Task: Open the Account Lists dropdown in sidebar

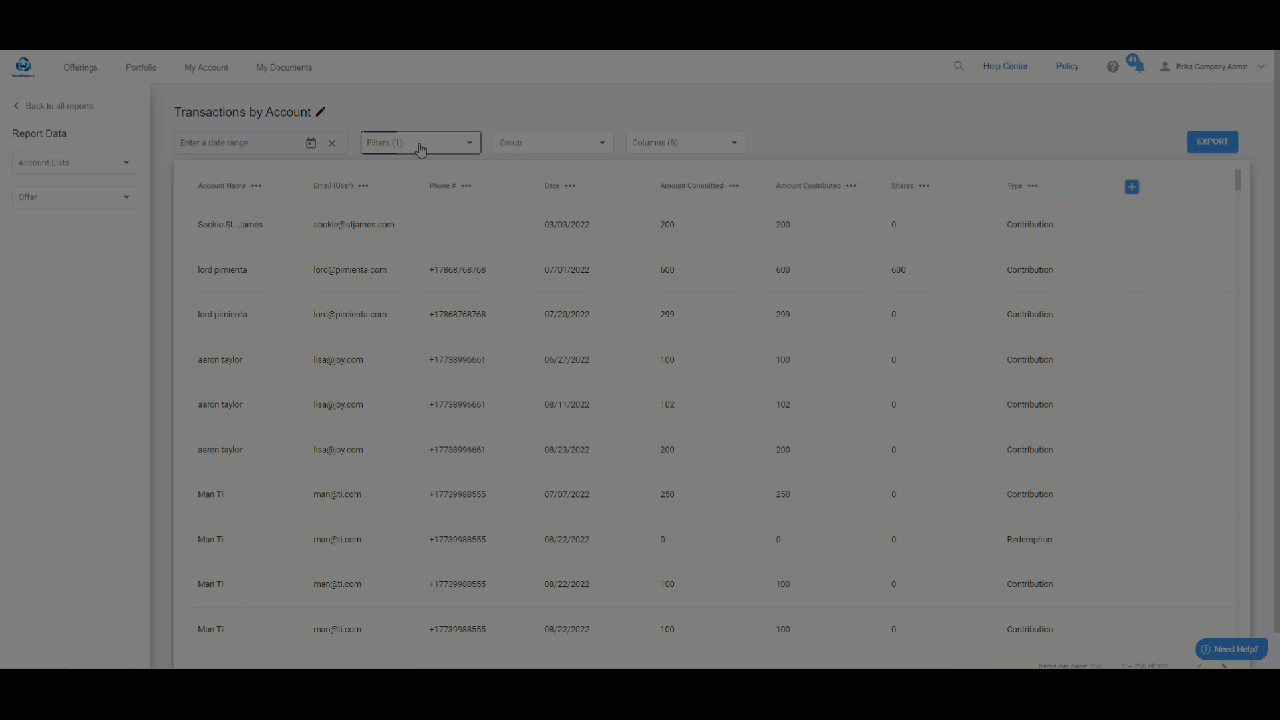Action: 74,163
